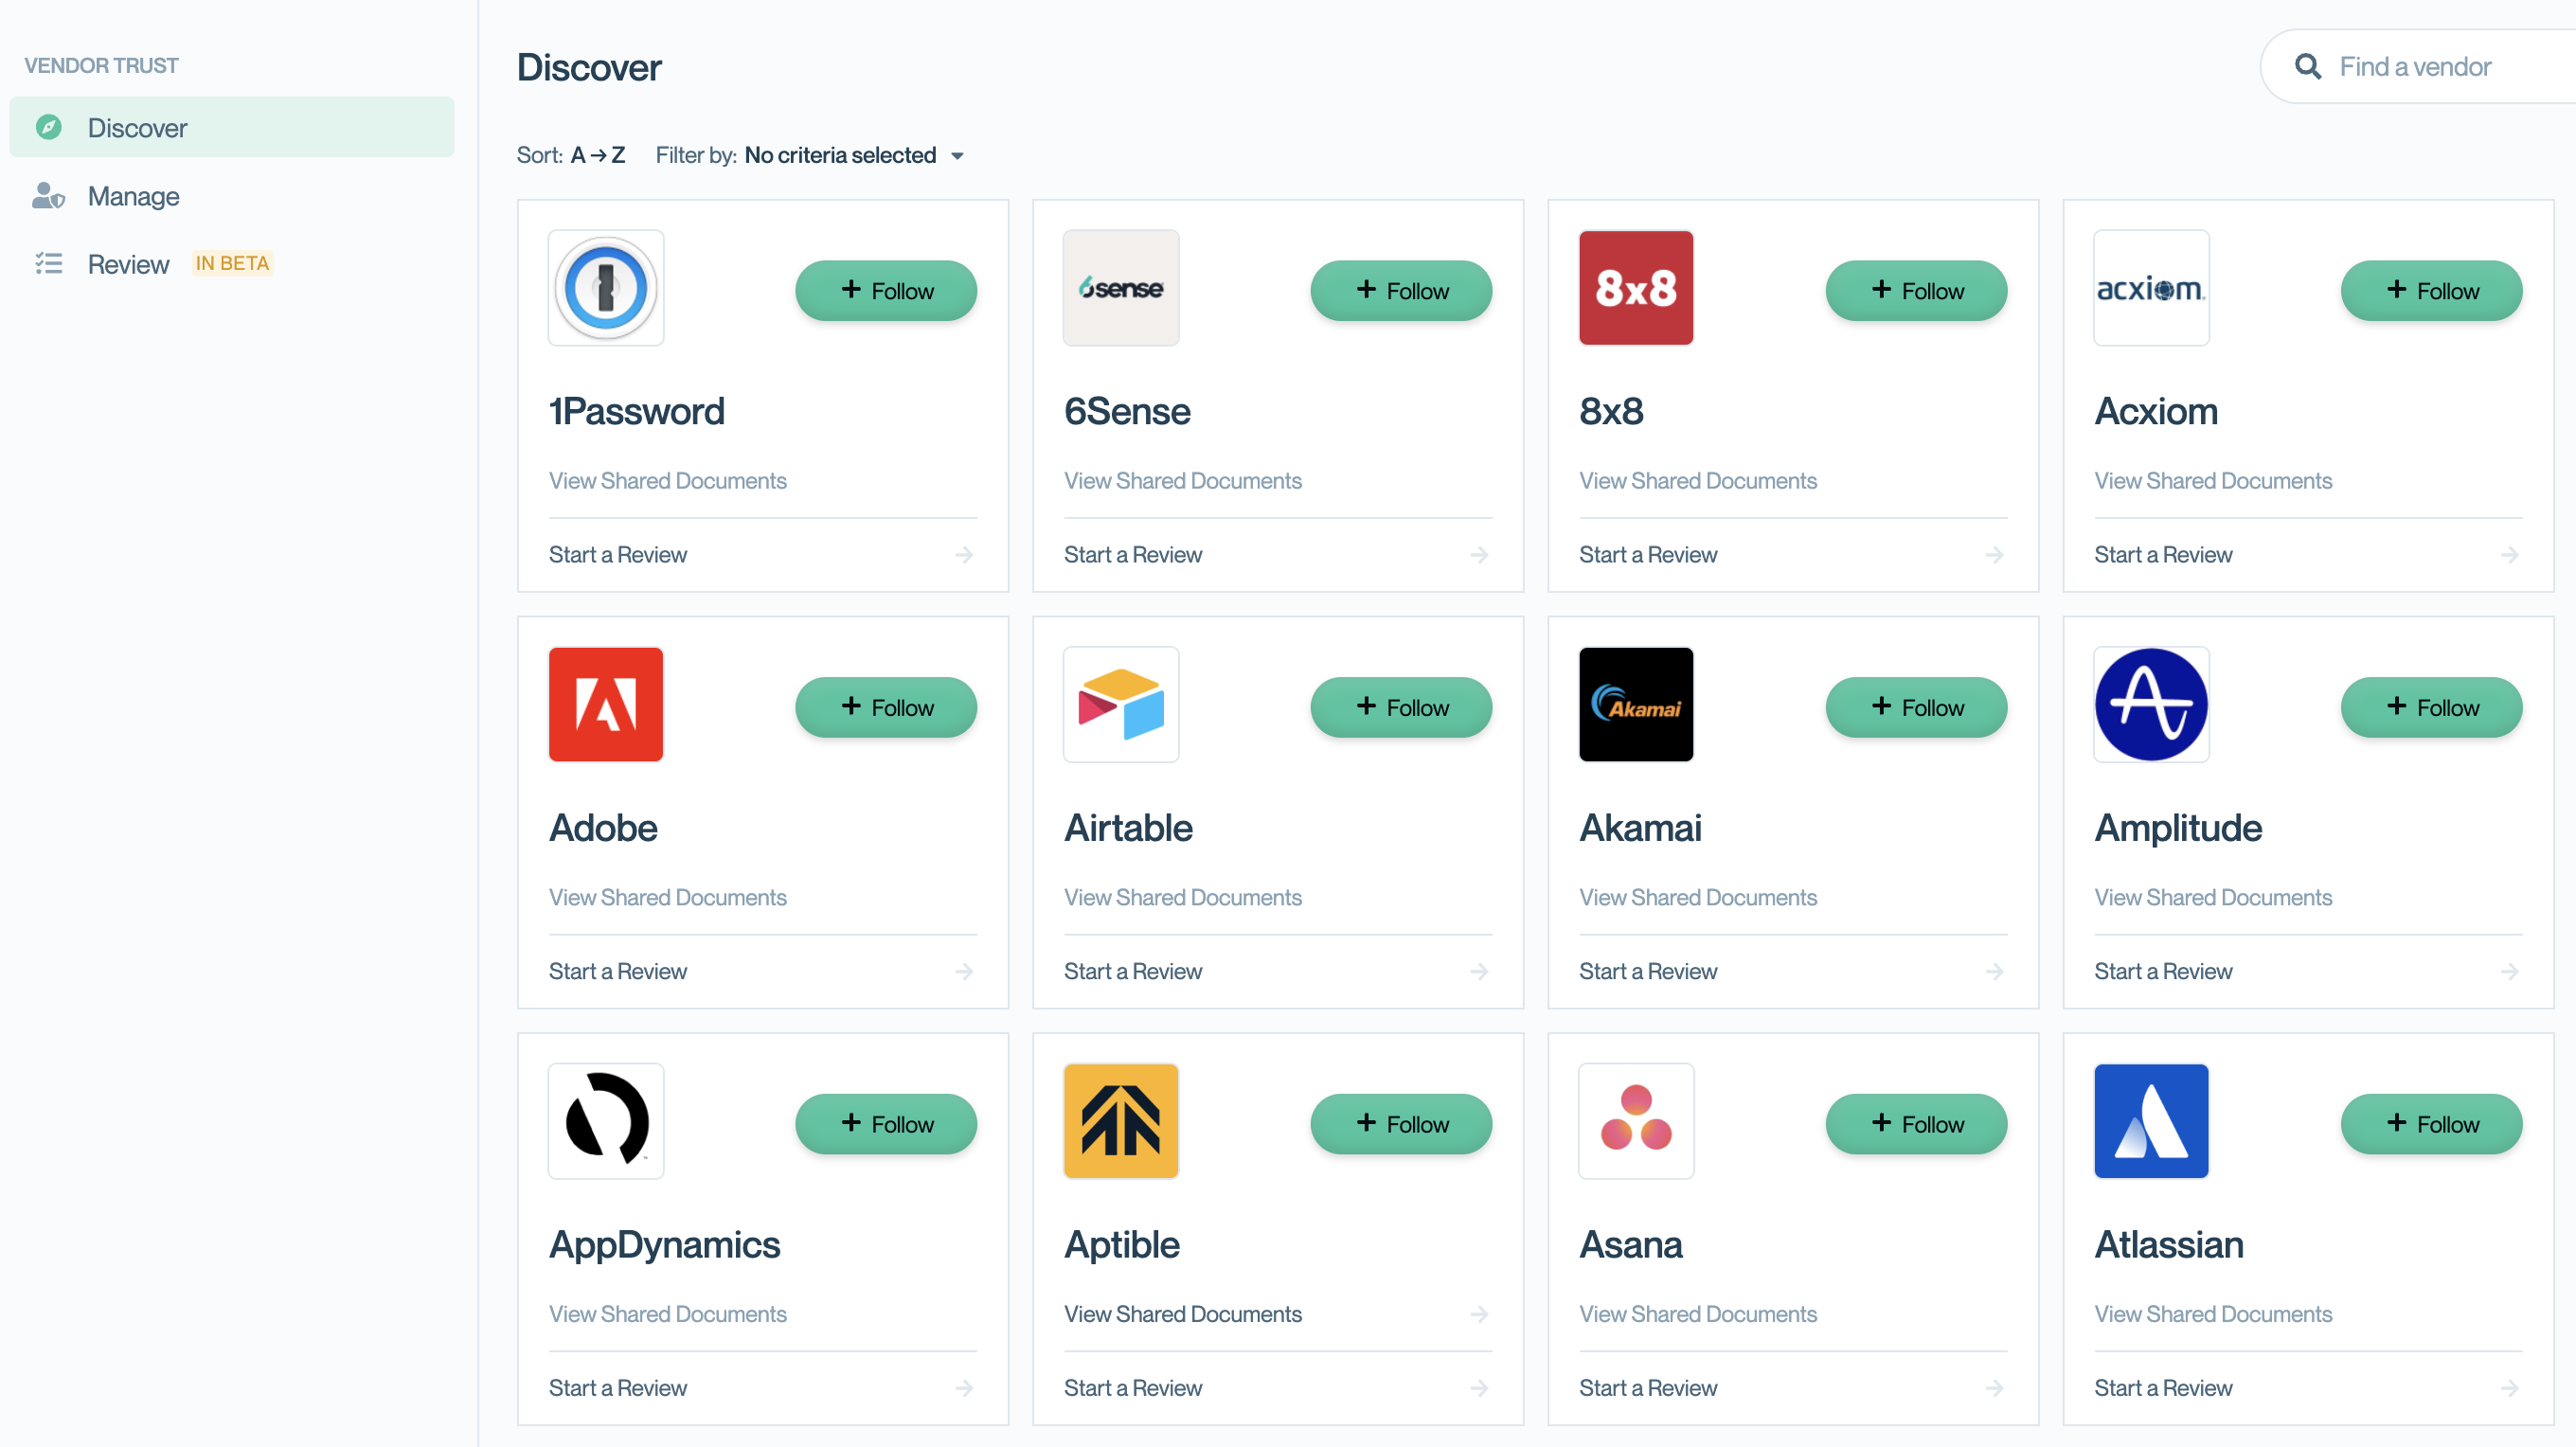Click arrow next to Amplitude Start a Review
Viewport: 2576px width, 1447px height.
(x=2509, y=971)
